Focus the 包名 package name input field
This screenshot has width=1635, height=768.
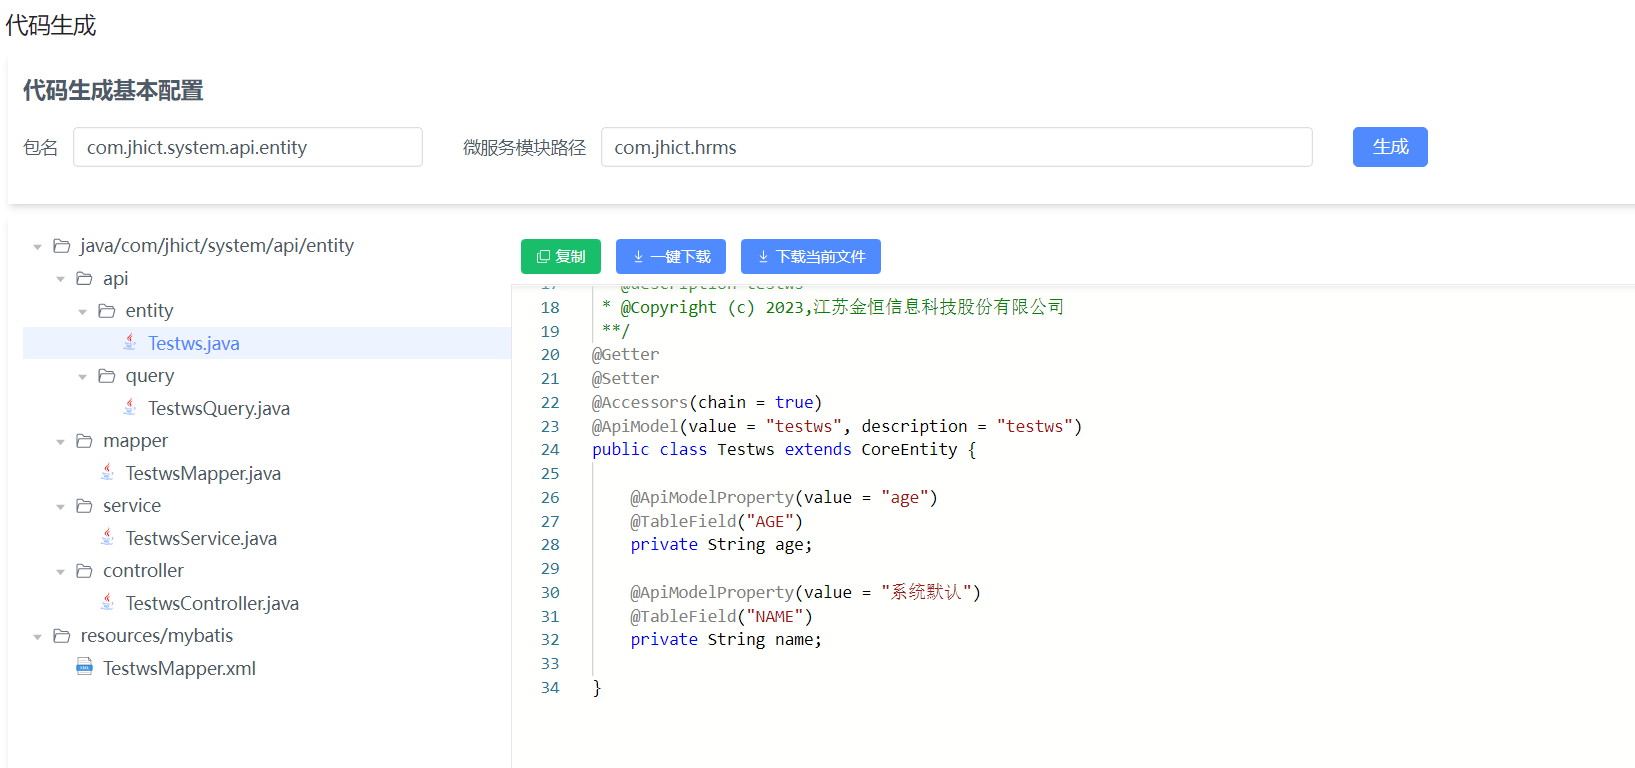click(248, 147)
